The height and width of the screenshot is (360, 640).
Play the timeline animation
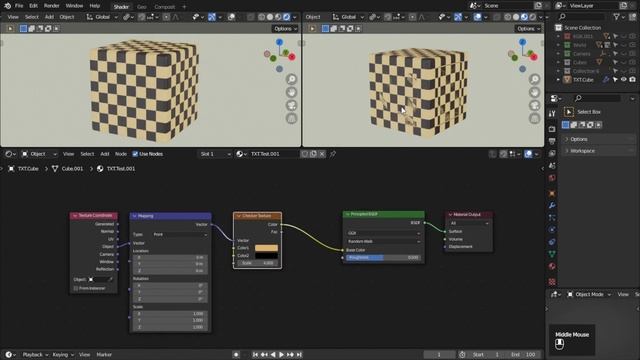pyautogui.click(x=281, y=355)
